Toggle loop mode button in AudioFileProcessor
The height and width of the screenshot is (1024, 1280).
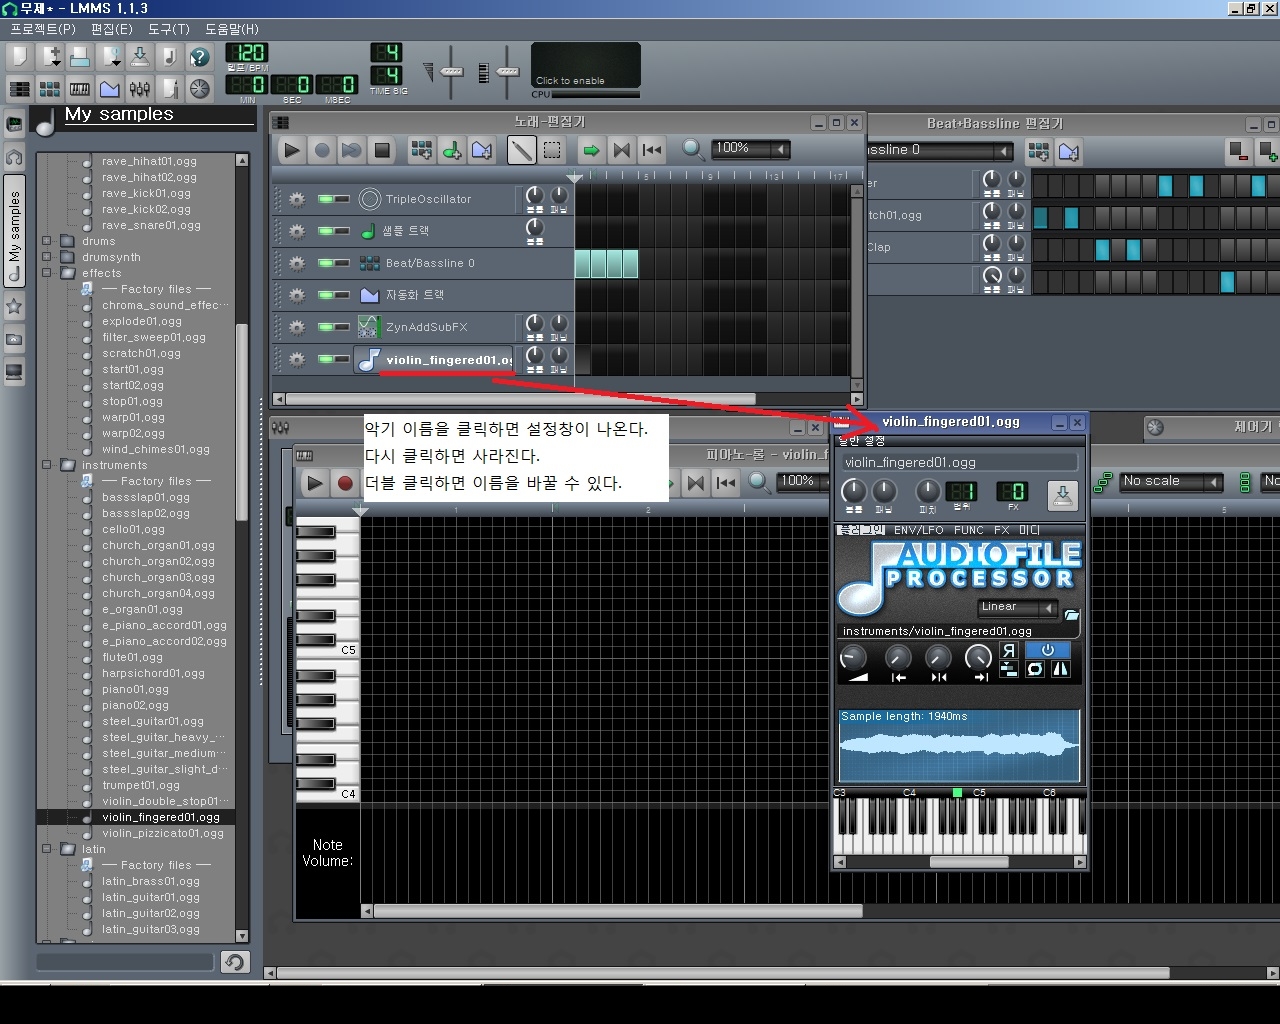click(1035, 669)
